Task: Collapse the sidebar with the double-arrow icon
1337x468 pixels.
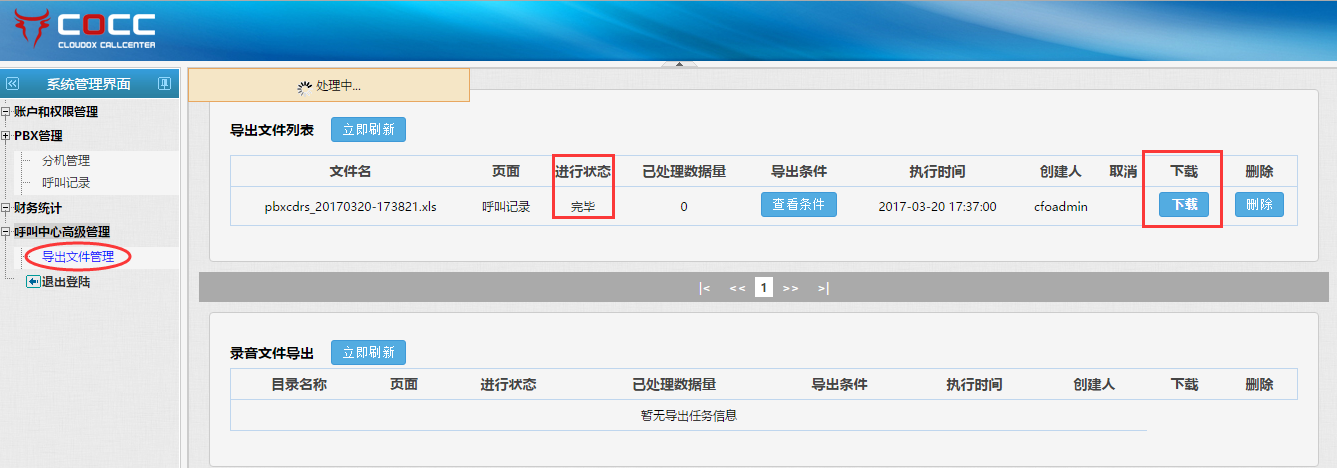Action: pos(13,84)
